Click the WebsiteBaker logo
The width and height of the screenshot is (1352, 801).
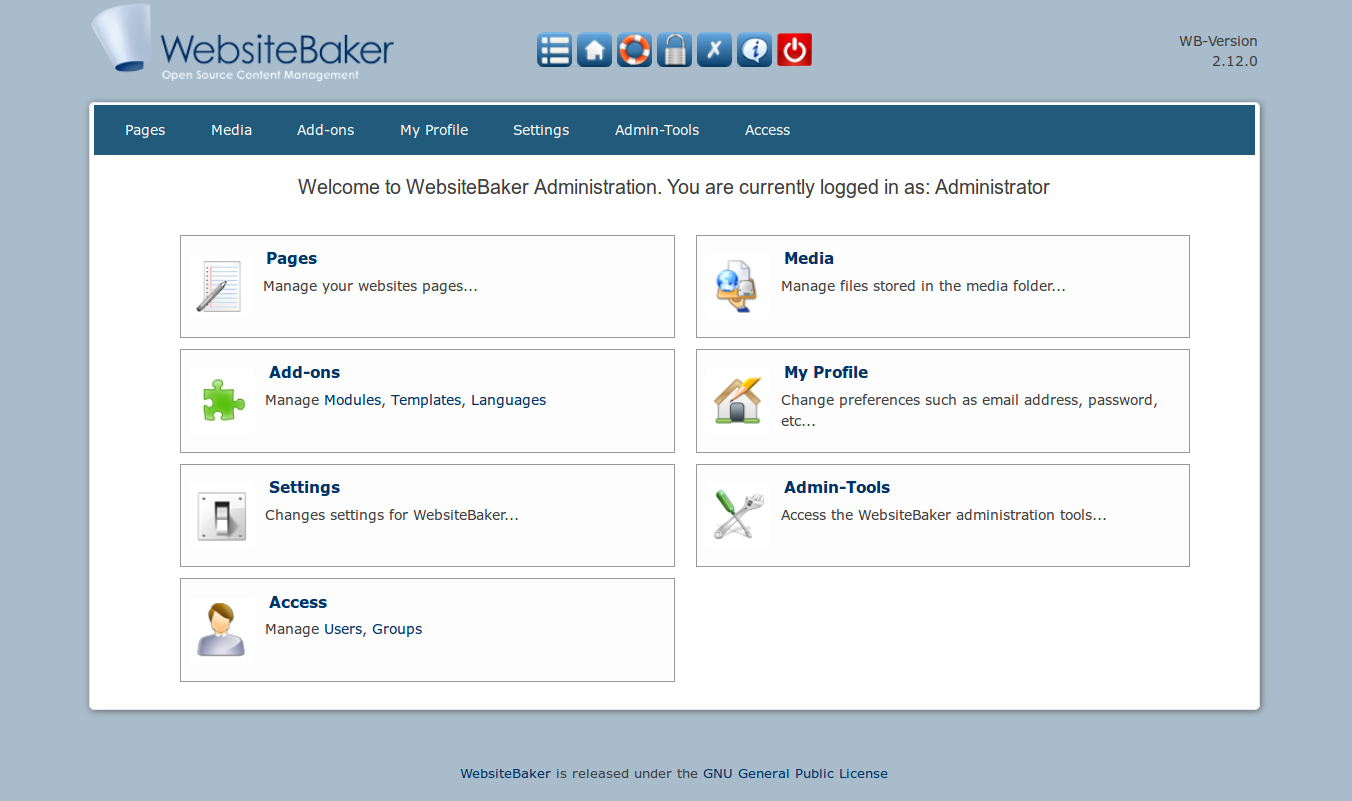click(x=243, y=43)
